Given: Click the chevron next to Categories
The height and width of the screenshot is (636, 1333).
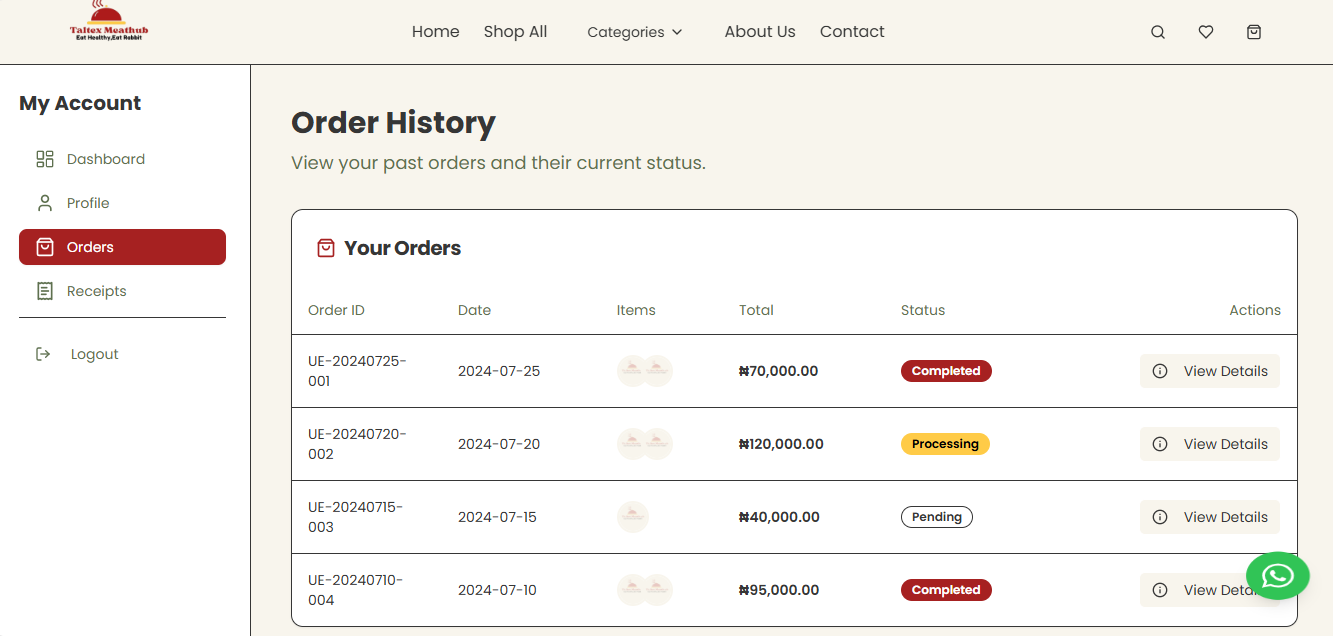Looking at the screenshot, I should (x=677, y=32).
